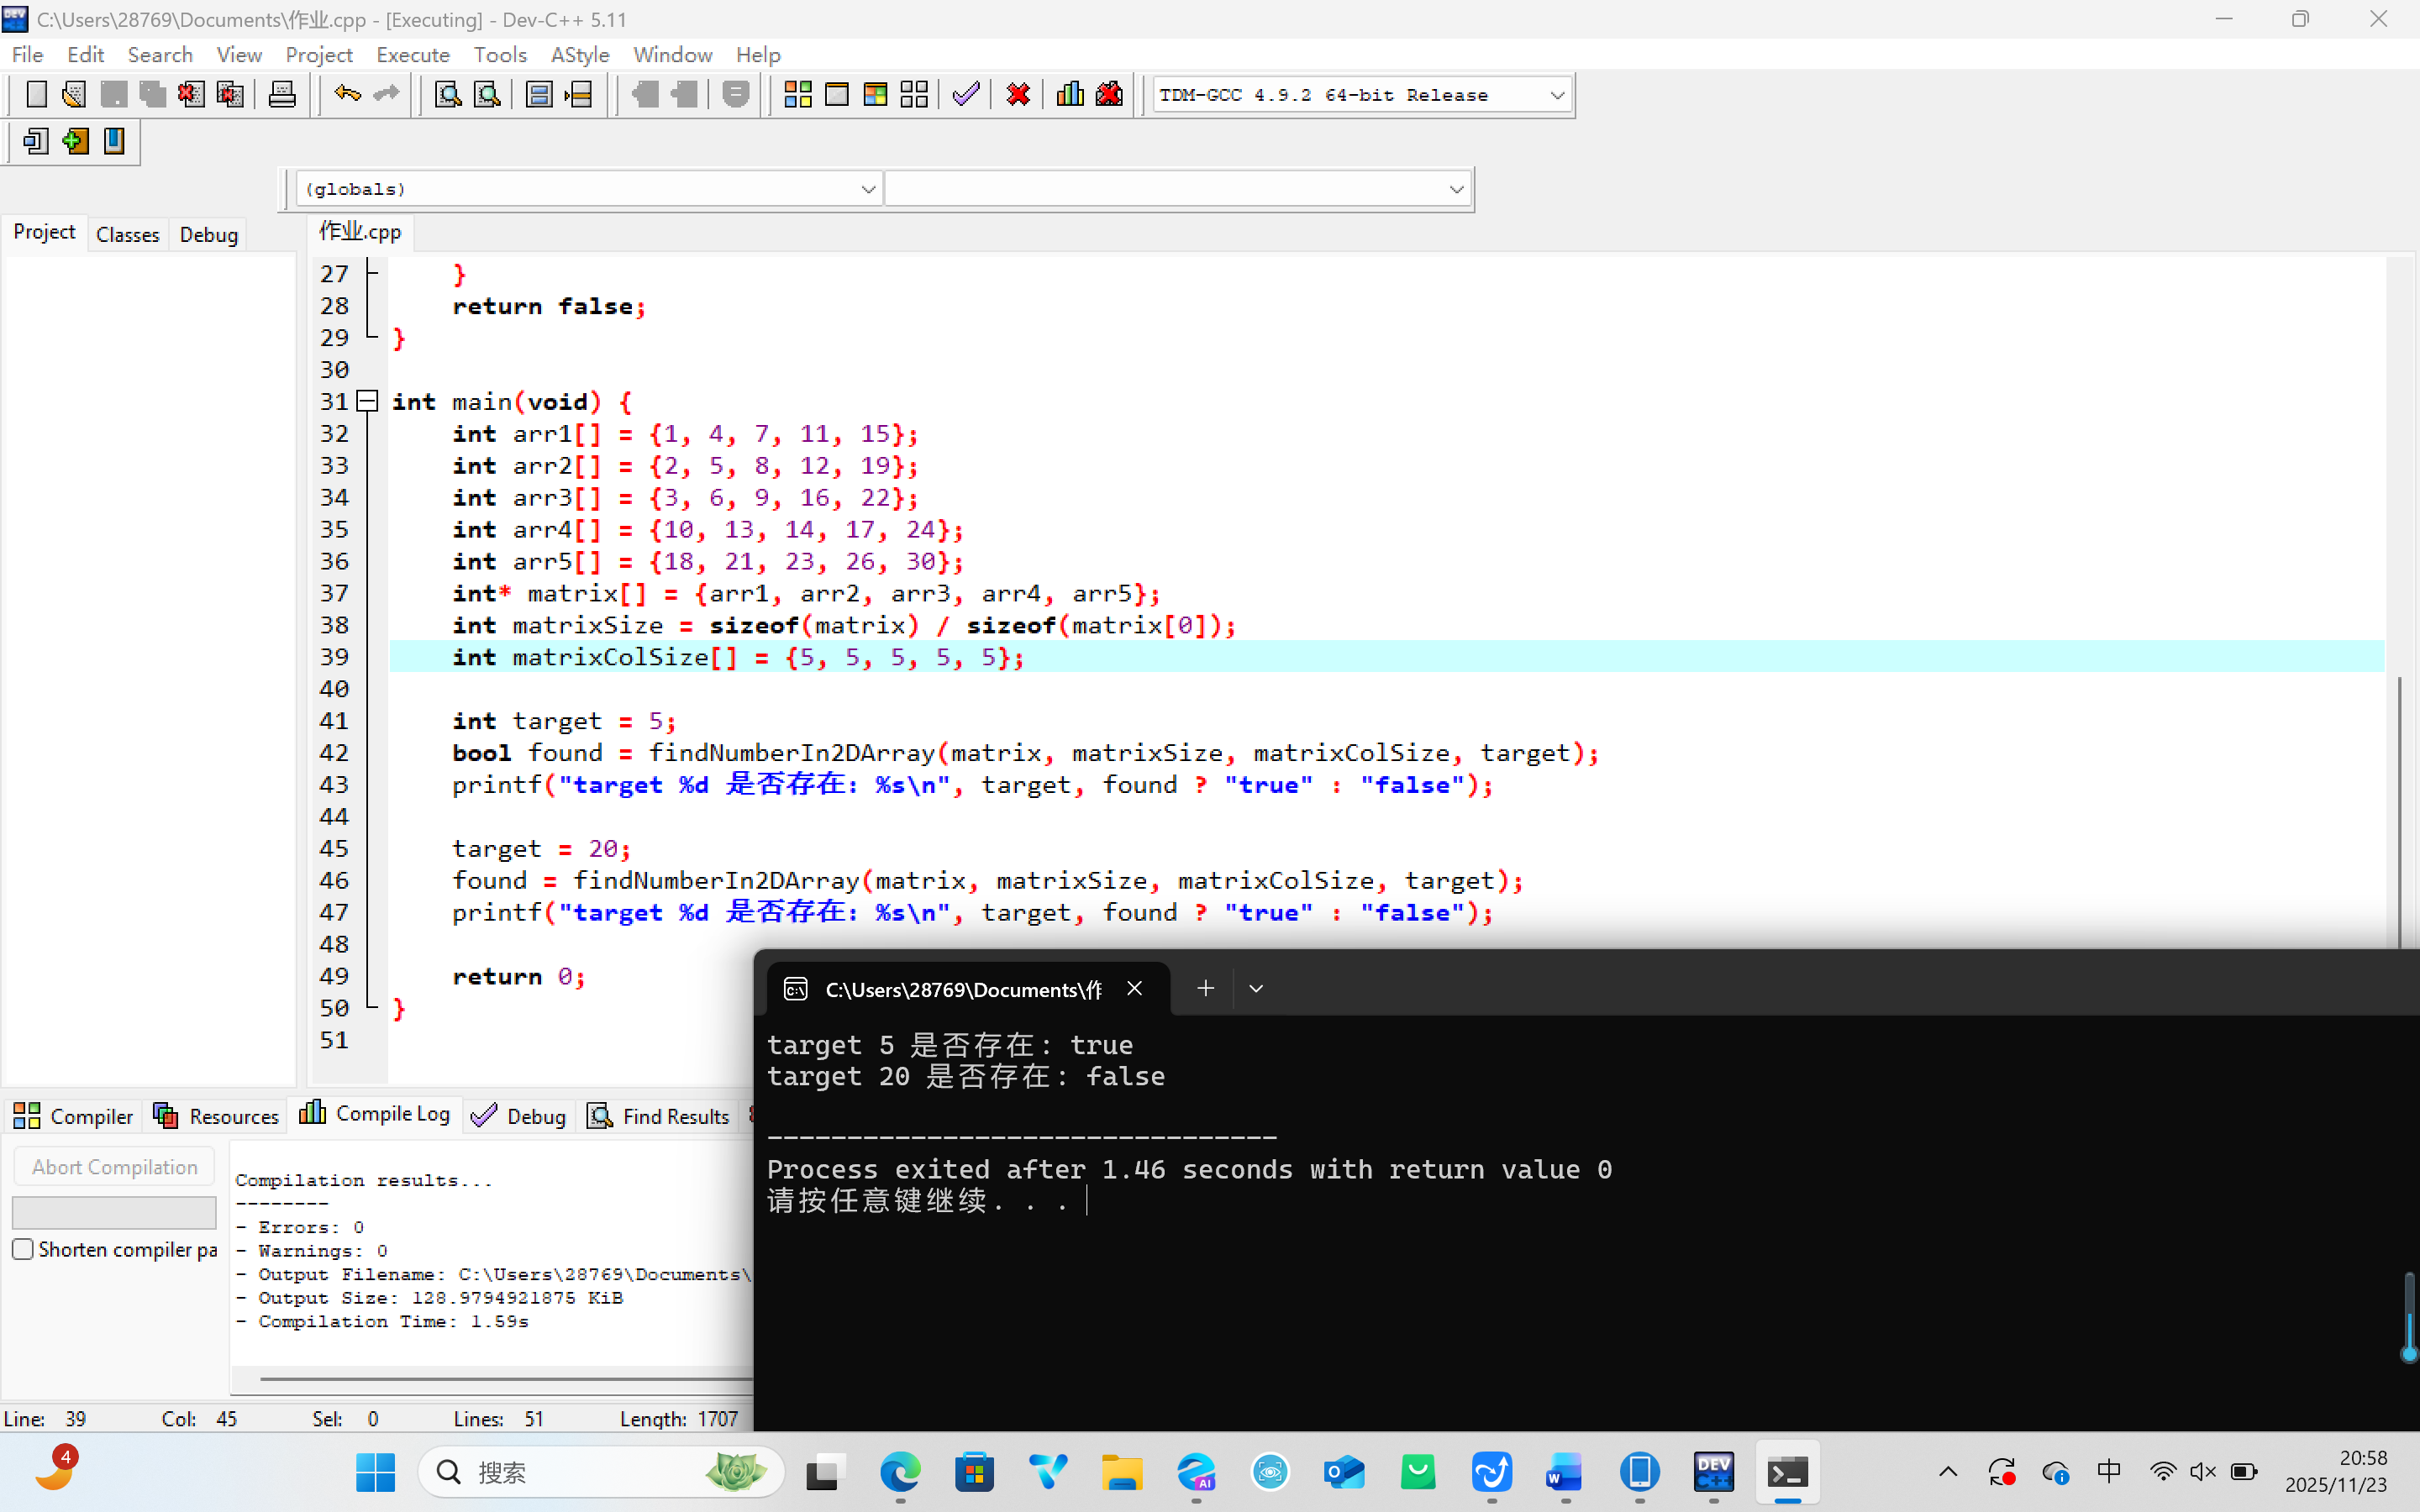Switch to the Classes tab
The height and width of the screenshot is (1512, 2420).
(x=127, y=234)
